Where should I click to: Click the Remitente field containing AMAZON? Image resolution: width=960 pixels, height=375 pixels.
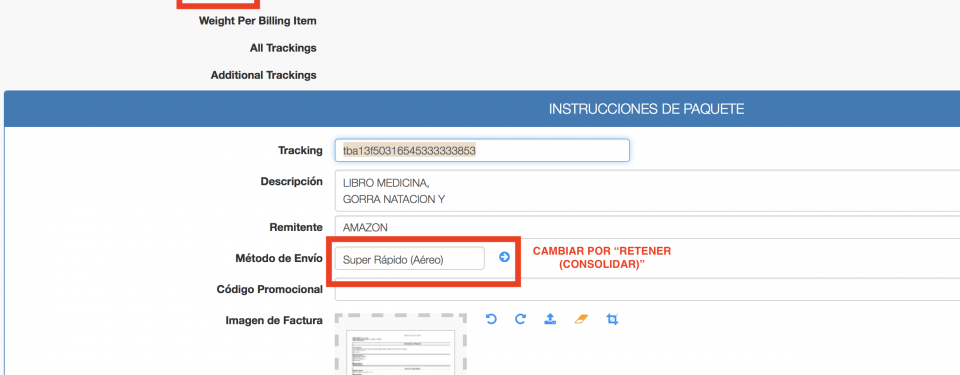point(647,227)
